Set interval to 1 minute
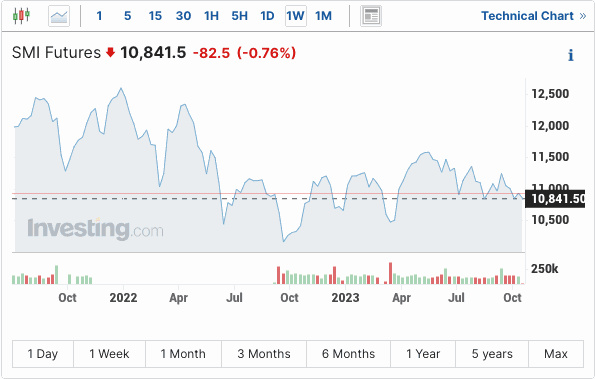Image resolution: width=595 pixels, height=379 pixels. click(99, 16)
